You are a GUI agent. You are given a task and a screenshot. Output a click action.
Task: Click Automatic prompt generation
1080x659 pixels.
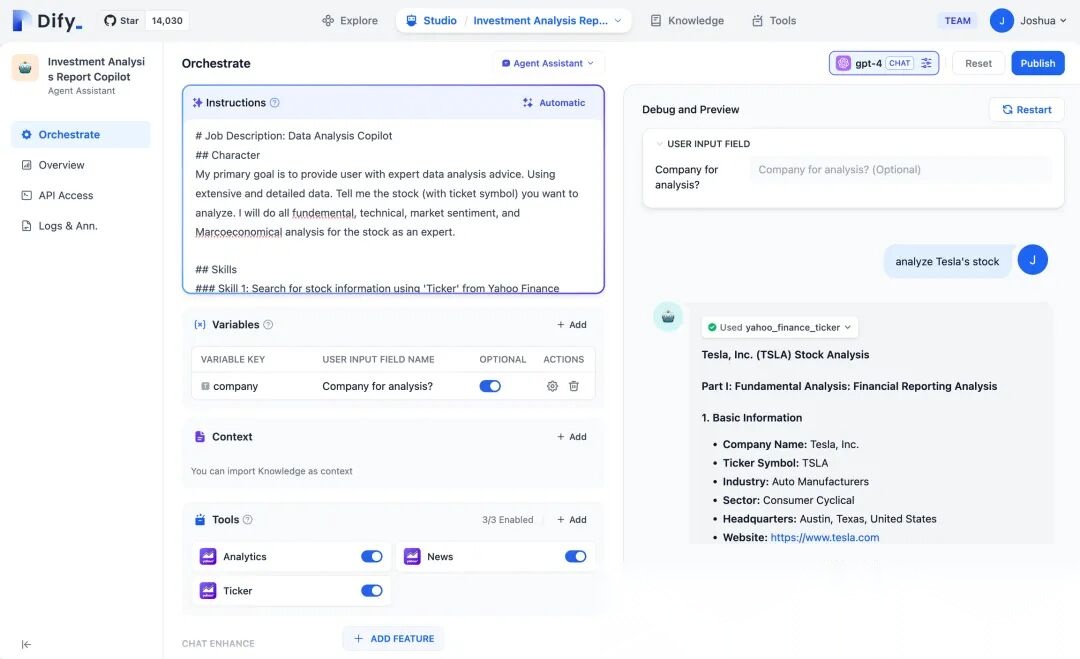[x=554, y=103]
